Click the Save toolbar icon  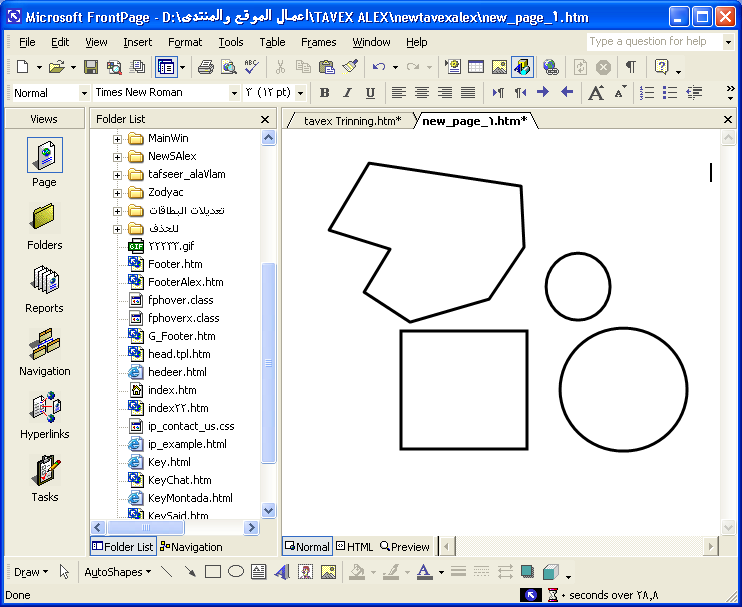(x=91, y=67)
